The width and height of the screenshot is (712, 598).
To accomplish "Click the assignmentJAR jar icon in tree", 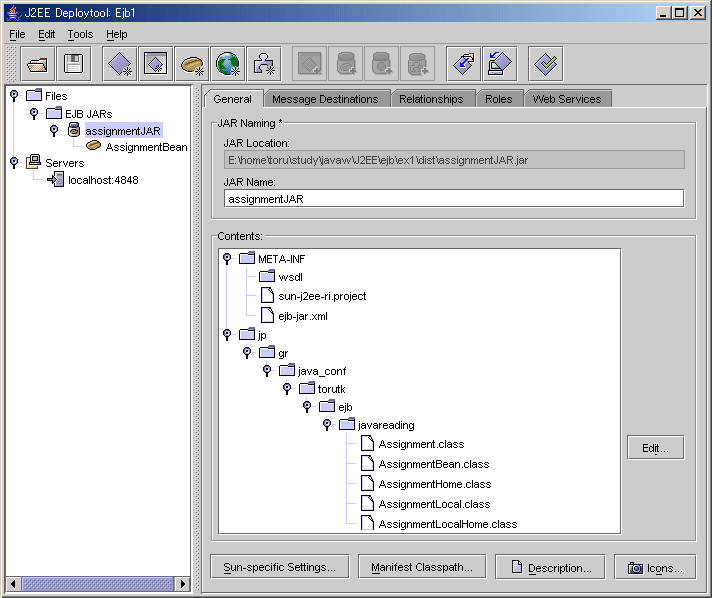I will [x=74, y=130].
